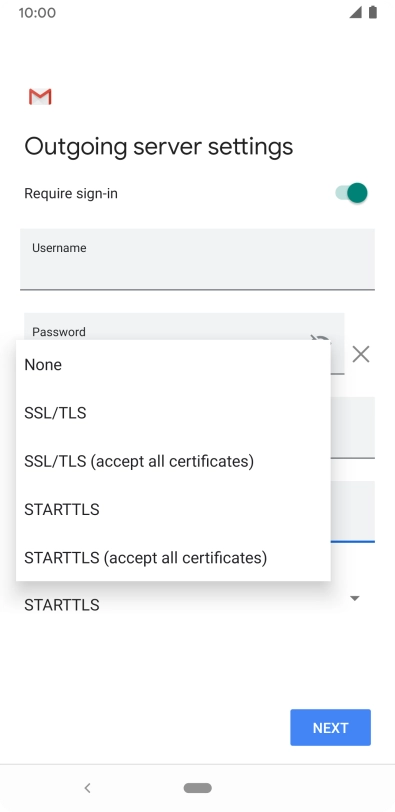Tap the cellular signal status icon

point(355,12)
